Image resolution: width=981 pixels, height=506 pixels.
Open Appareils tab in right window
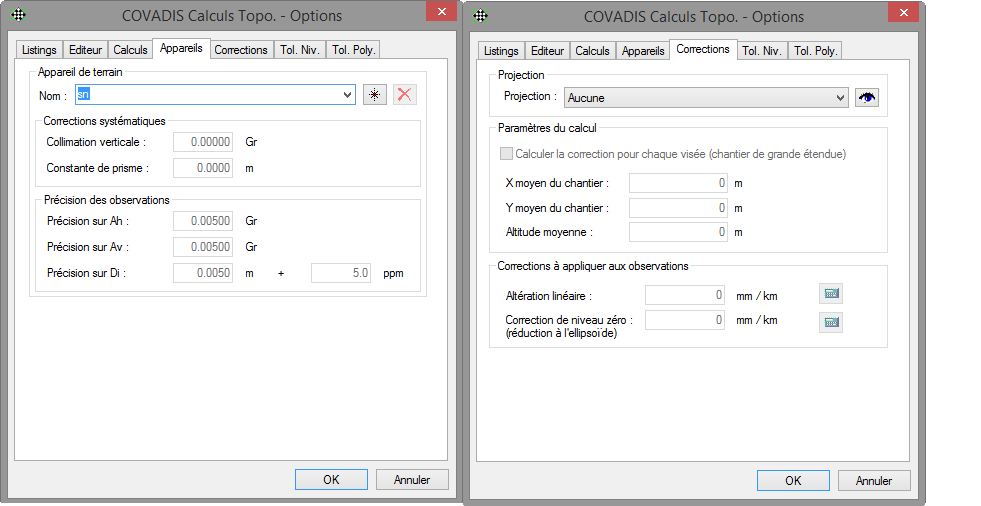click(643, 51)
